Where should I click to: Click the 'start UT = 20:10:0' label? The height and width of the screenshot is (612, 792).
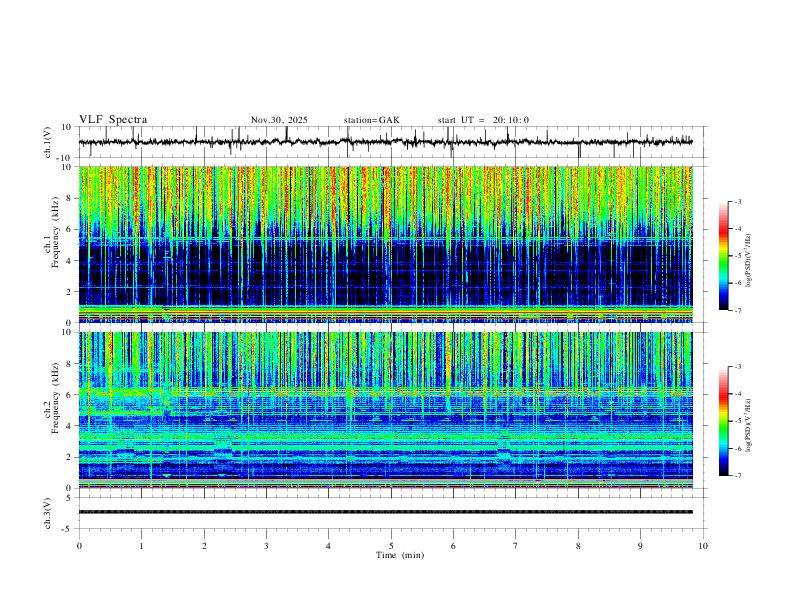(483, 120)
